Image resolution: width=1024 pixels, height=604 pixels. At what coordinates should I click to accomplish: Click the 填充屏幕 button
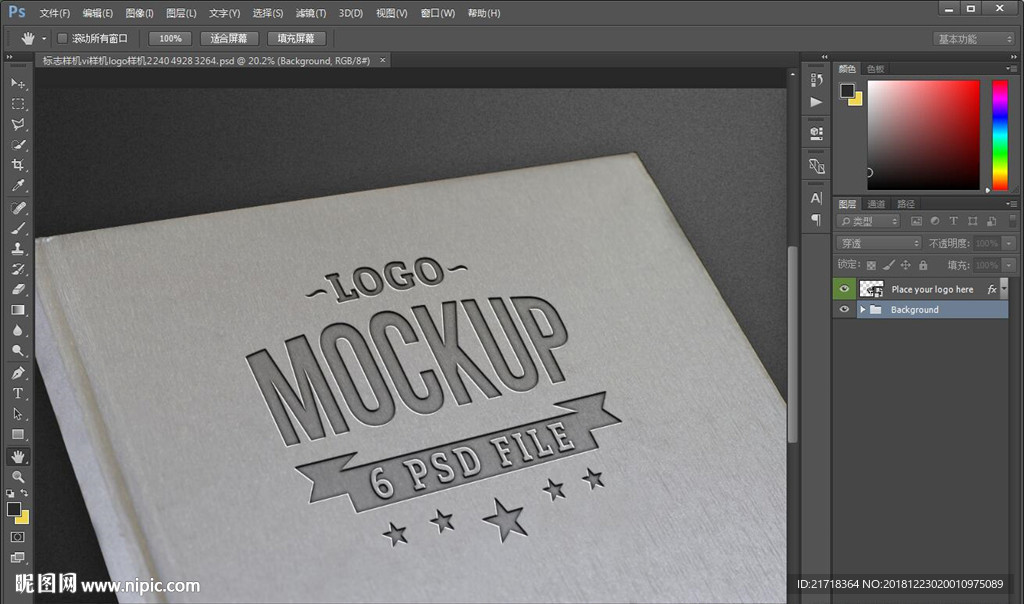click(x=296, y=38)
